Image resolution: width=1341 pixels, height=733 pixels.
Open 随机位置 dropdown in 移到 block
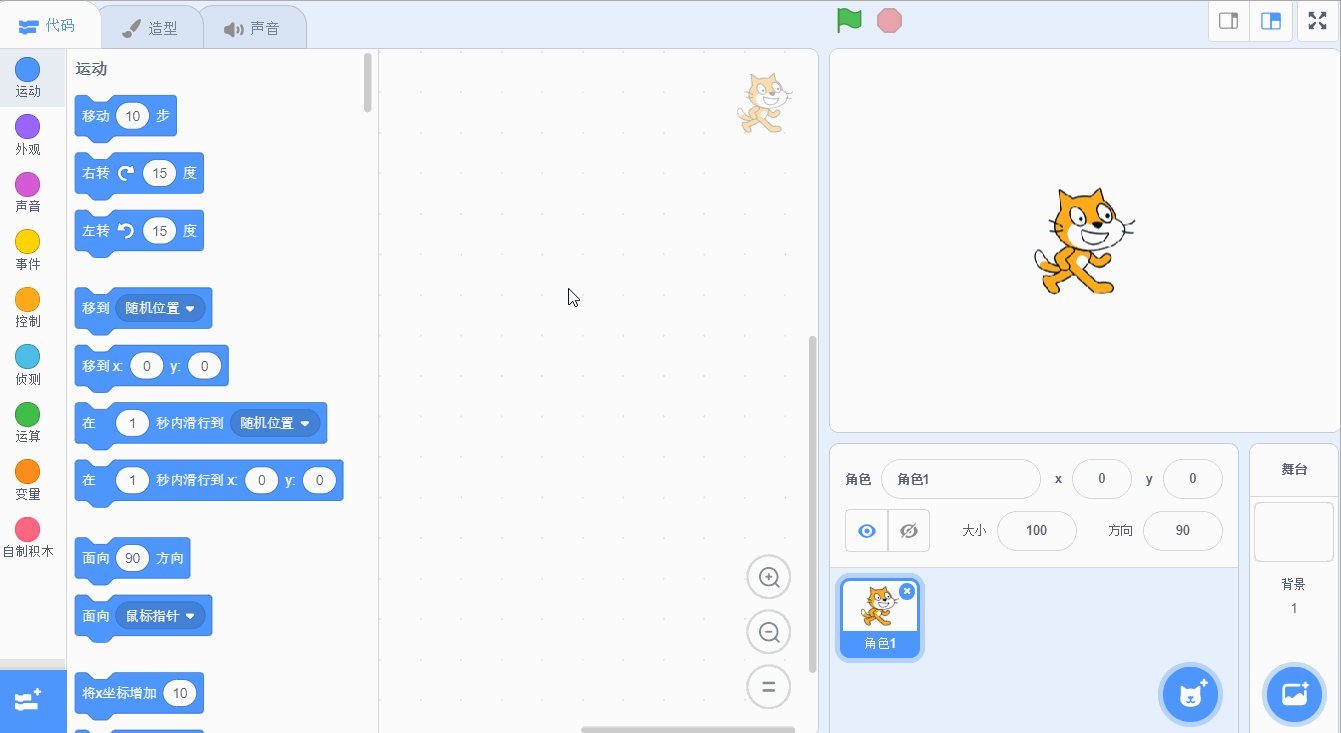tap(161, 308)
